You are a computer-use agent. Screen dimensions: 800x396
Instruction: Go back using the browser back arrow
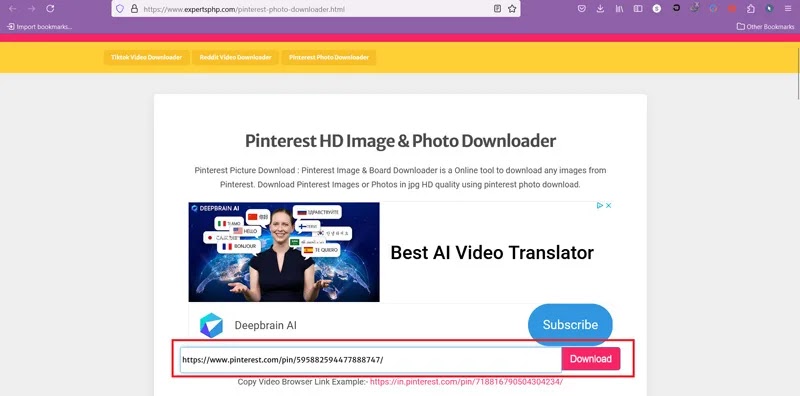[13, 9]
